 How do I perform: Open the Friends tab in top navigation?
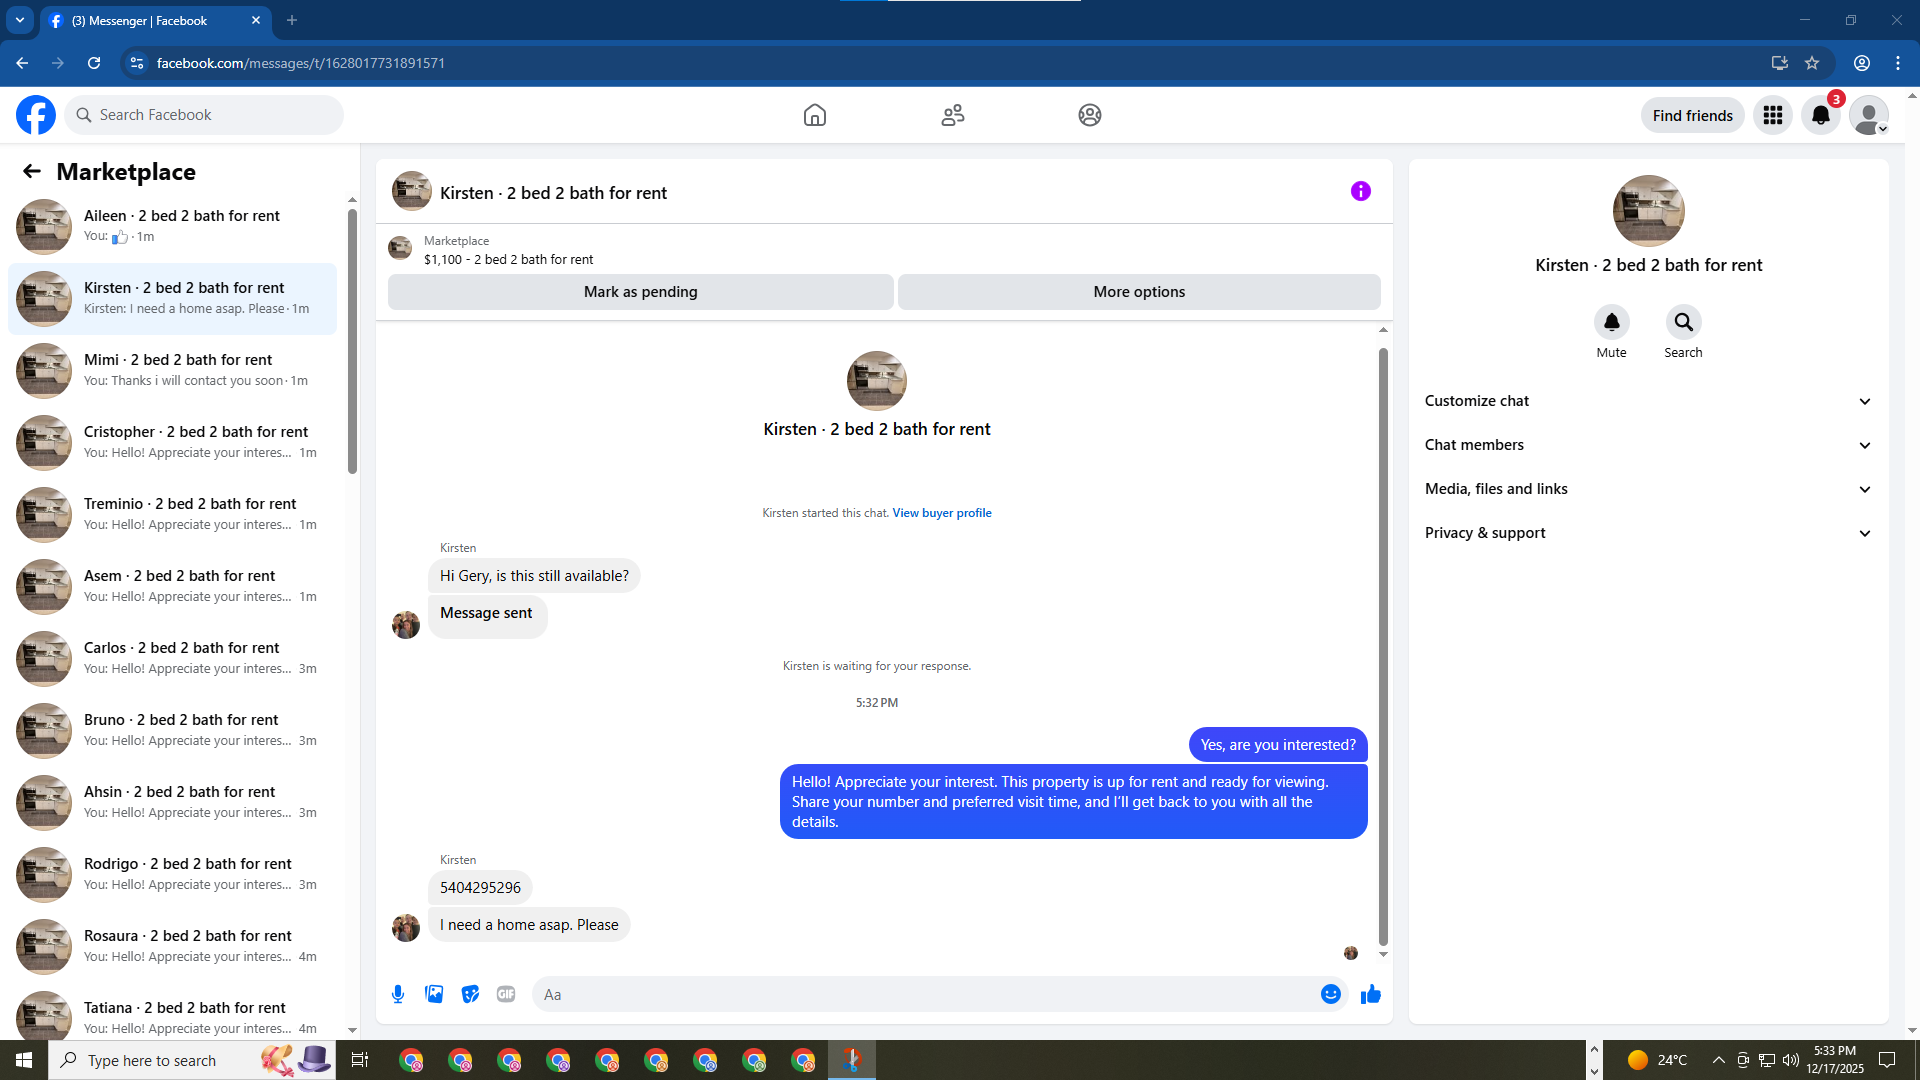pos(952,115)
